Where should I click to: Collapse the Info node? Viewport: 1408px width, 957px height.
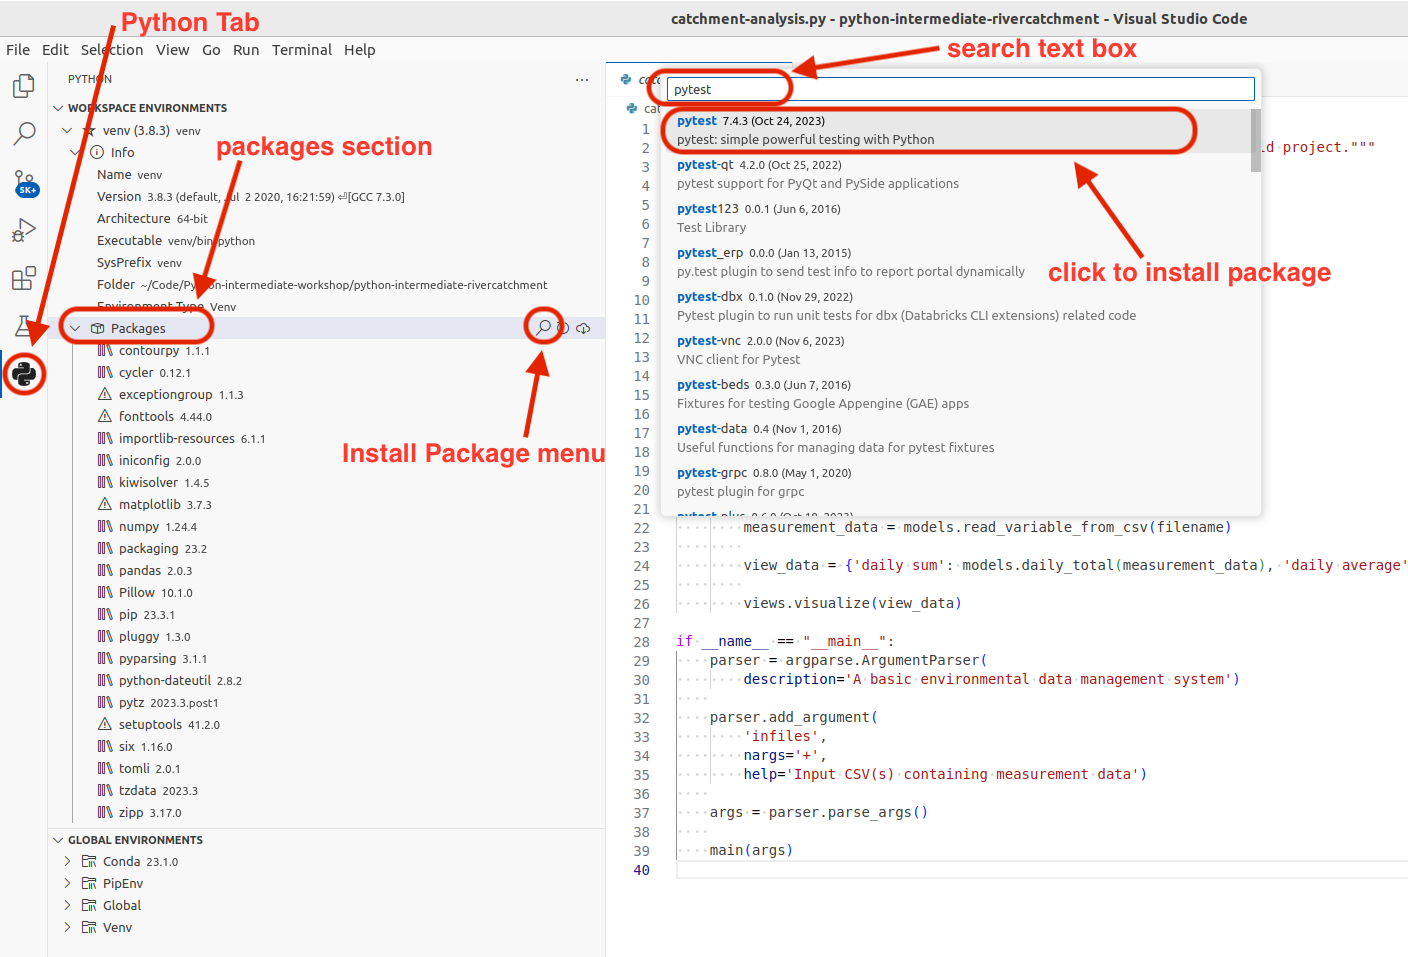point(76,152)
